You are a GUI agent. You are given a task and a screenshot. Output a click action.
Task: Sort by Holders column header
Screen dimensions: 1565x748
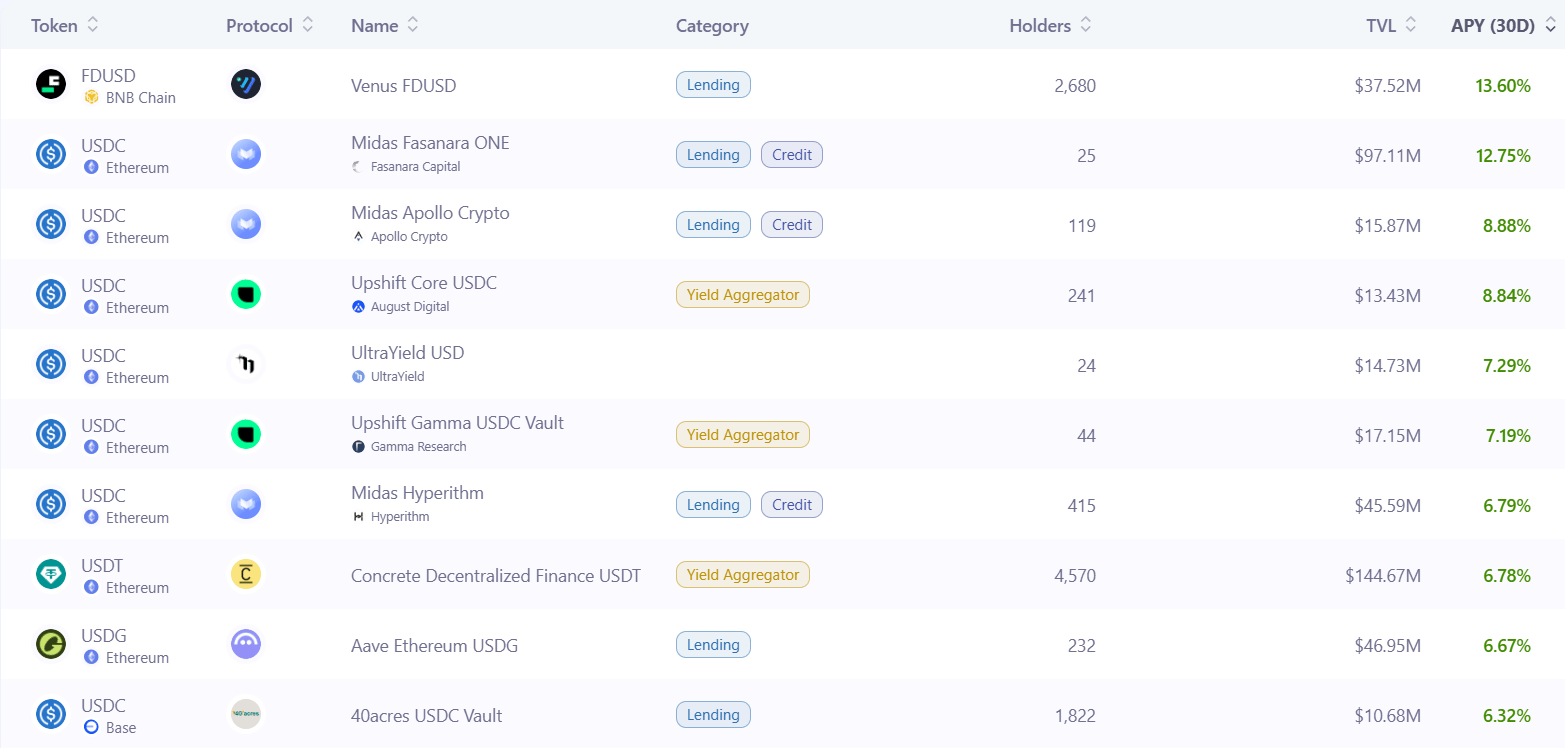tap(1051, 26)
